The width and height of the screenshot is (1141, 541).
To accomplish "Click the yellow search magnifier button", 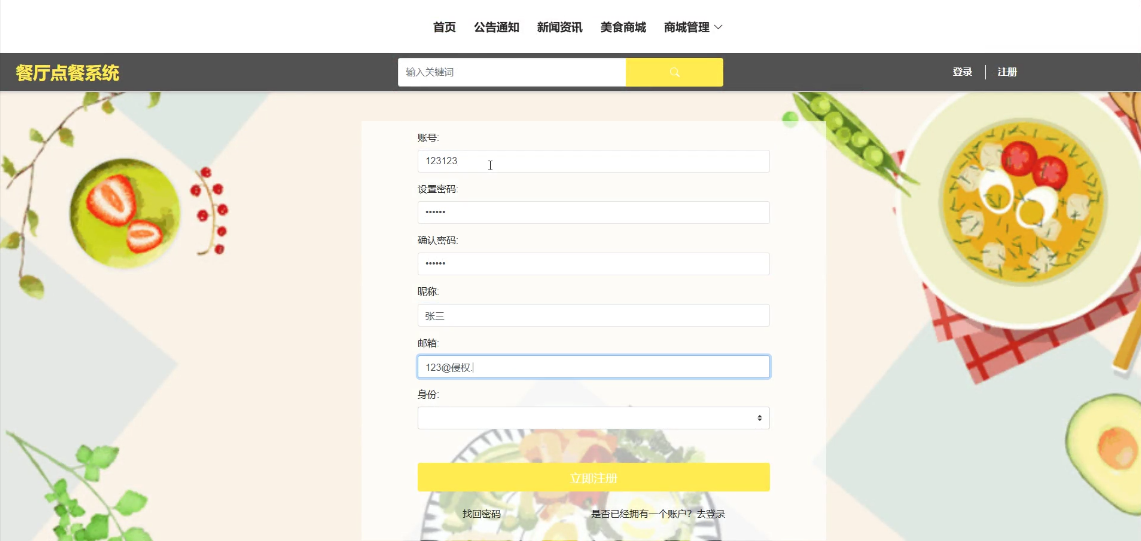I will click(x=674, y=72).
